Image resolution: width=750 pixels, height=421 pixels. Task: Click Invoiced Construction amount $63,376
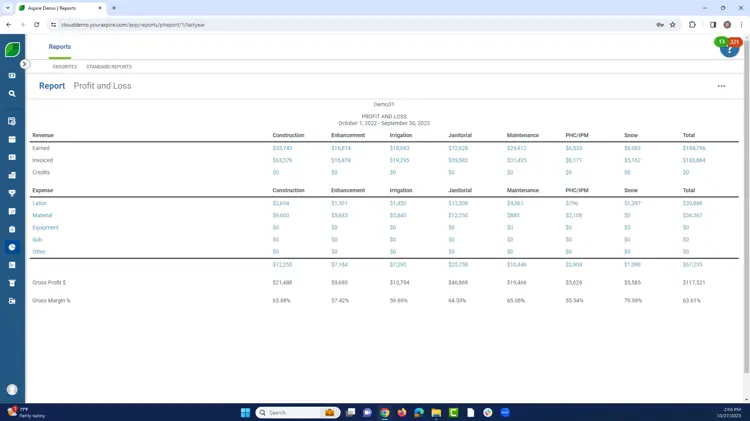[282, 160]
